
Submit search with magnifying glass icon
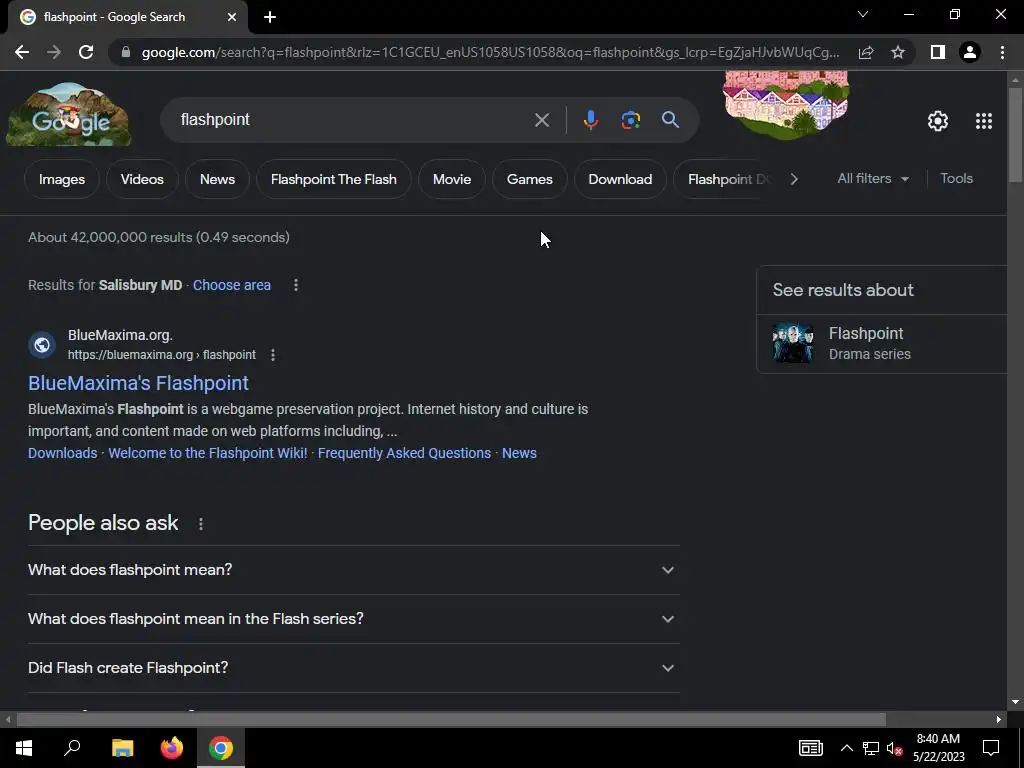[670, 120]
